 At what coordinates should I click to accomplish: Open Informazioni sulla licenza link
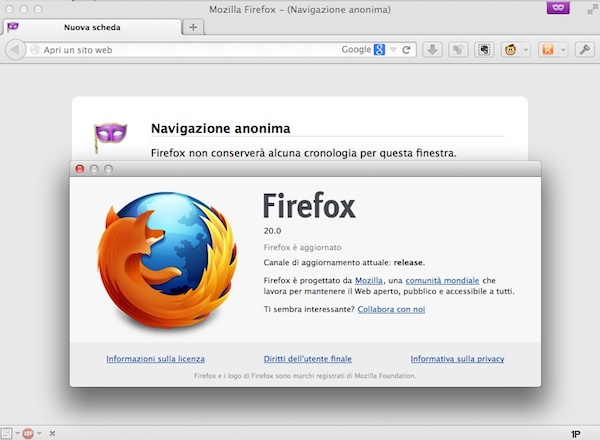155,359
